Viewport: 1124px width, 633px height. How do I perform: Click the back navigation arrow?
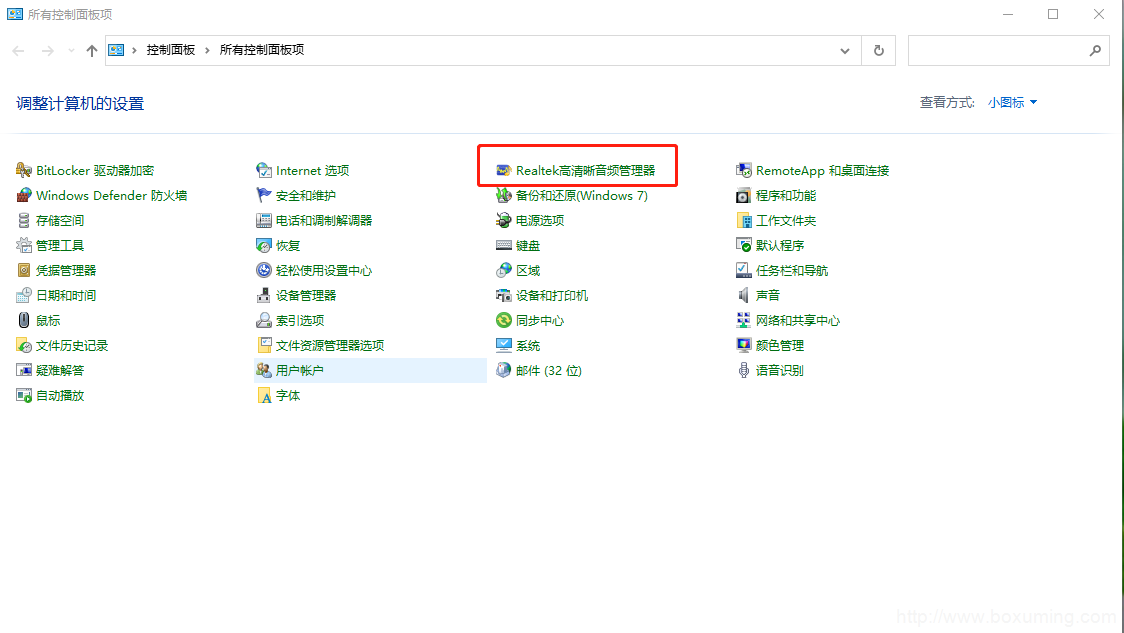(19, 51)
